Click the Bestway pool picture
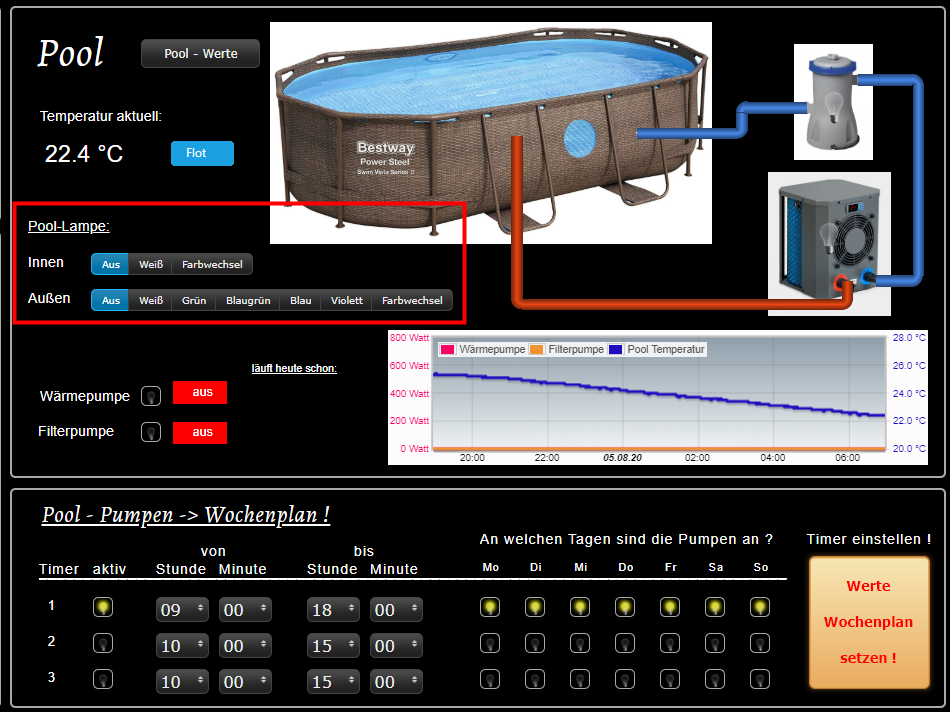The width and height of the screenshot is (950, 712). point(491,133)
